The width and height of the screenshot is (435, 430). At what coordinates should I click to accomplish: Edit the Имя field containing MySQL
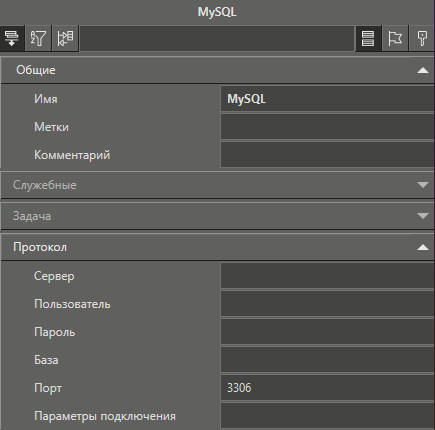(327, 99)
